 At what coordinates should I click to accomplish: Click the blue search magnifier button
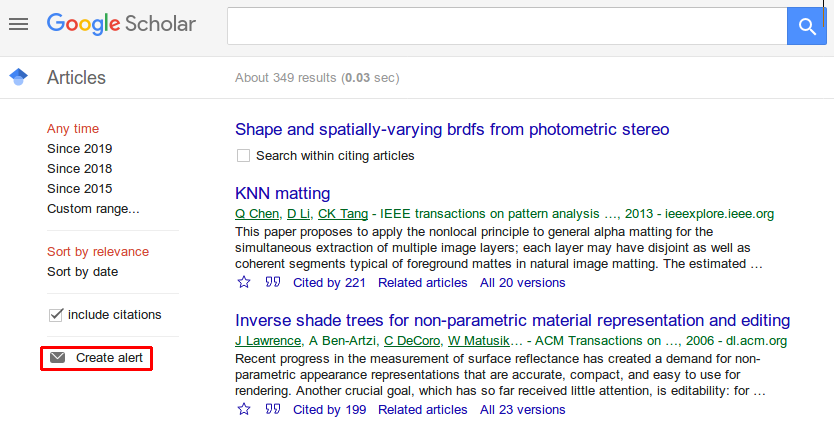click(x=806, y=25)
